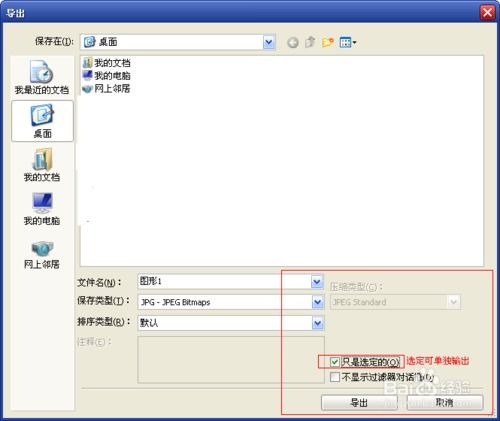Expand the 保存在 location dropdown
Image resolution: width=500 pixels, height=421 pixels.
[269, 42]
